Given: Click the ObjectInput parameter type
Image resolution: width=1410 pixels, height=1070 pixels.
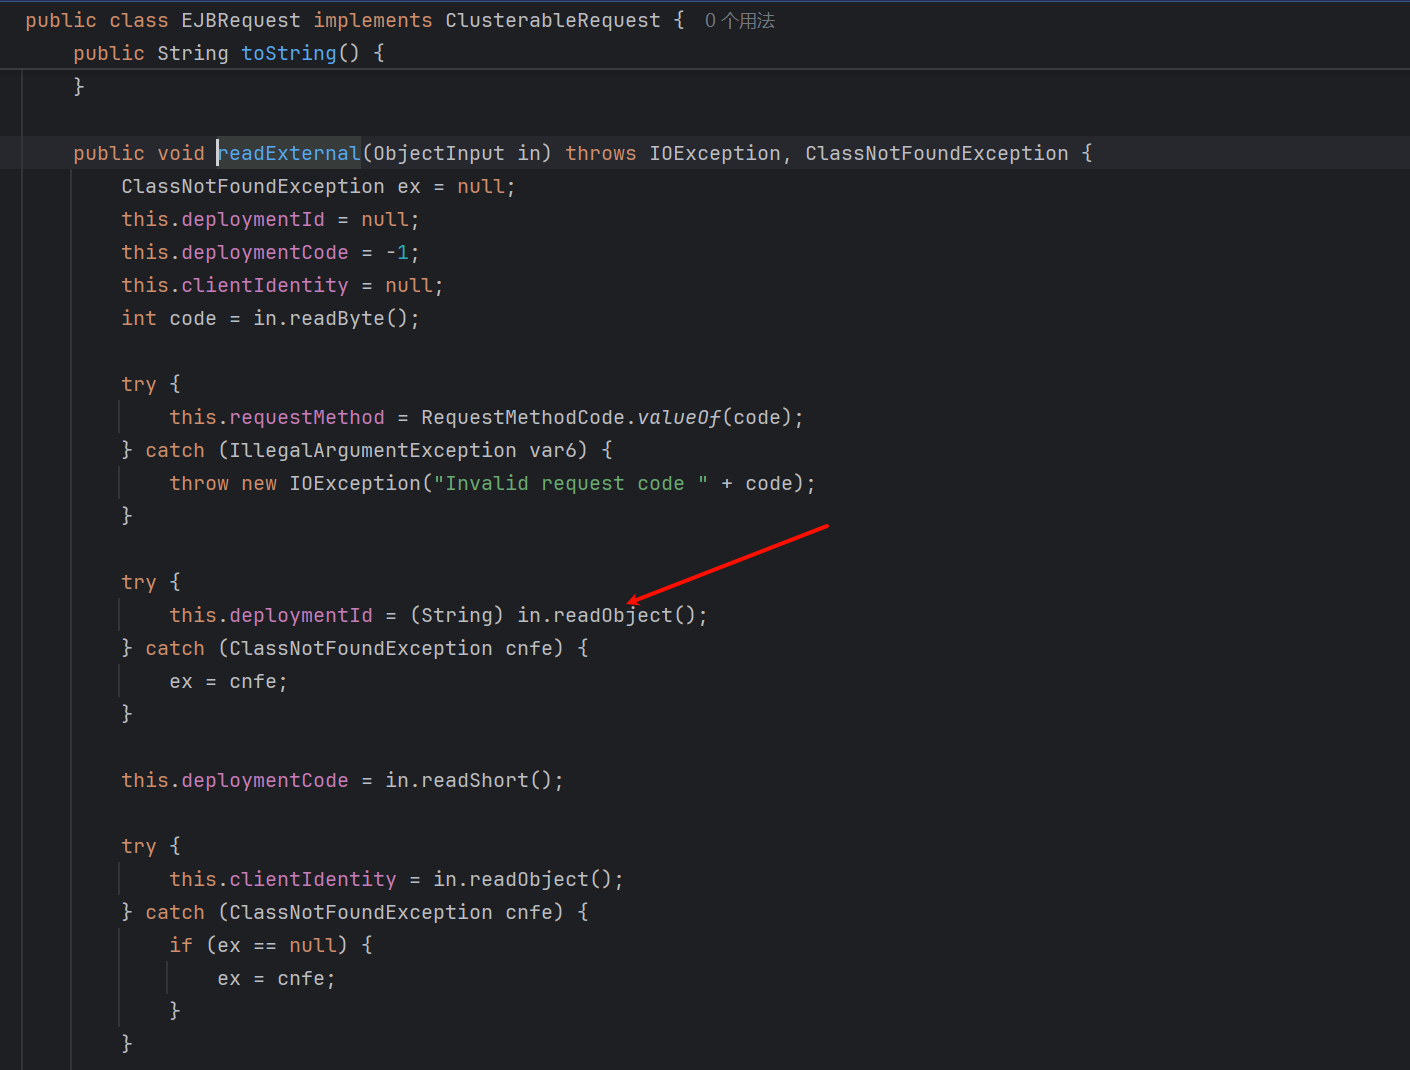Looking at the screenshot, I should tap(438, 153).
